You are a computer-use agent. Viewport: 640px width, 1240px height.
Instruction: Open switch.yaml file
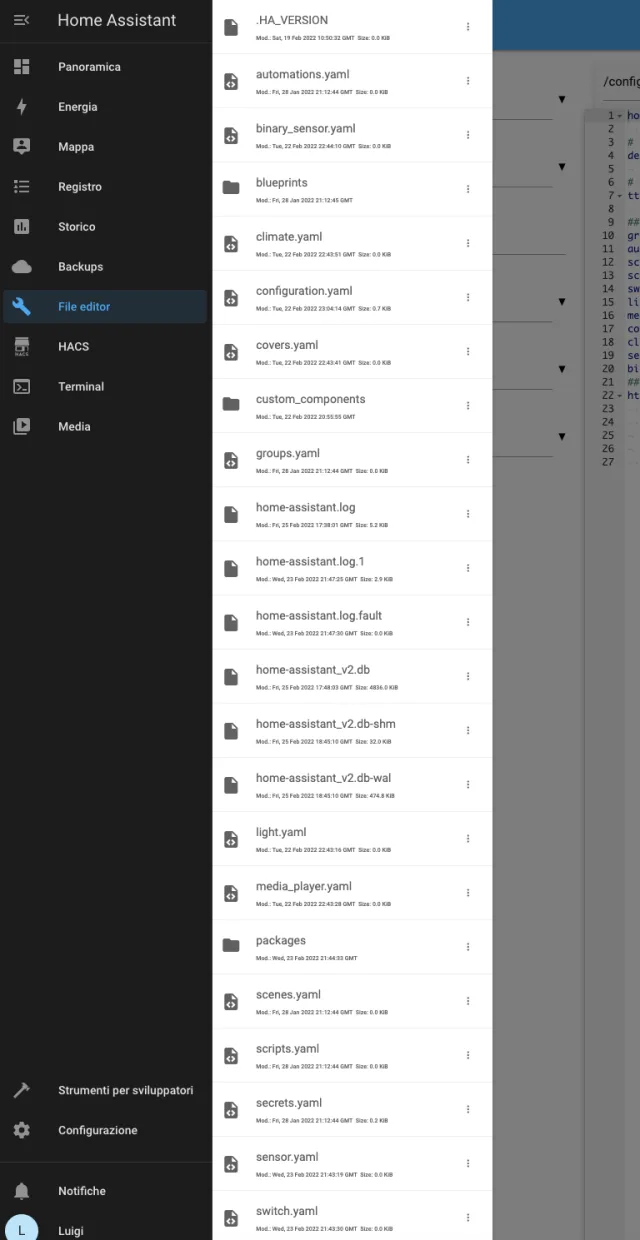352,1214
